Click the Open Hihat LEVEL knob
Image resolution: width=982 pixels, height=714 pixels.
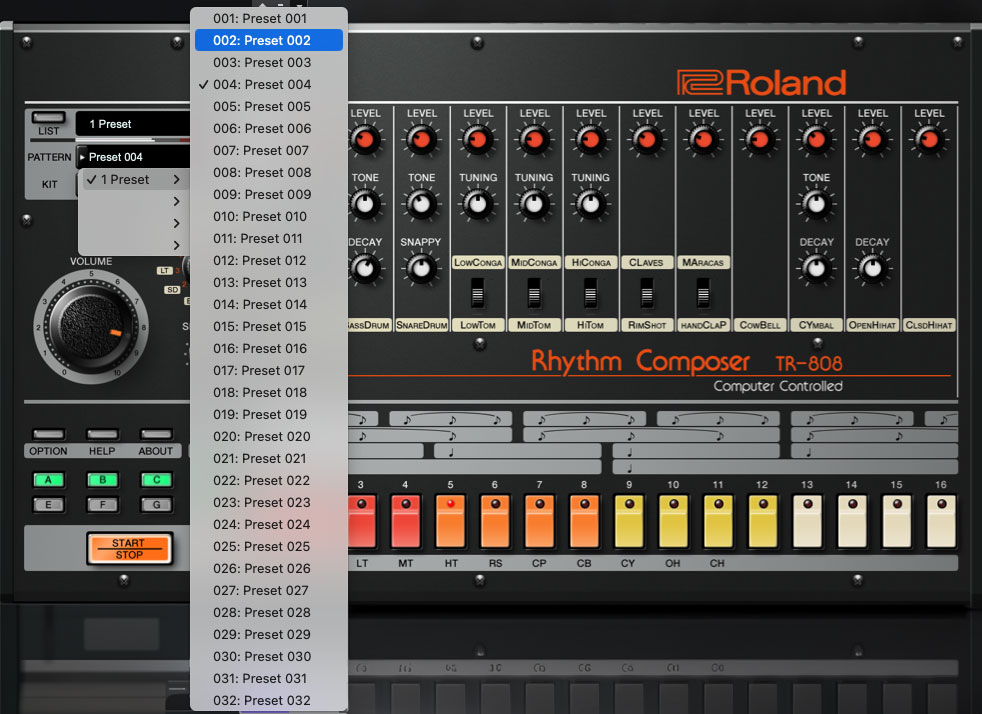pos(872,139)
